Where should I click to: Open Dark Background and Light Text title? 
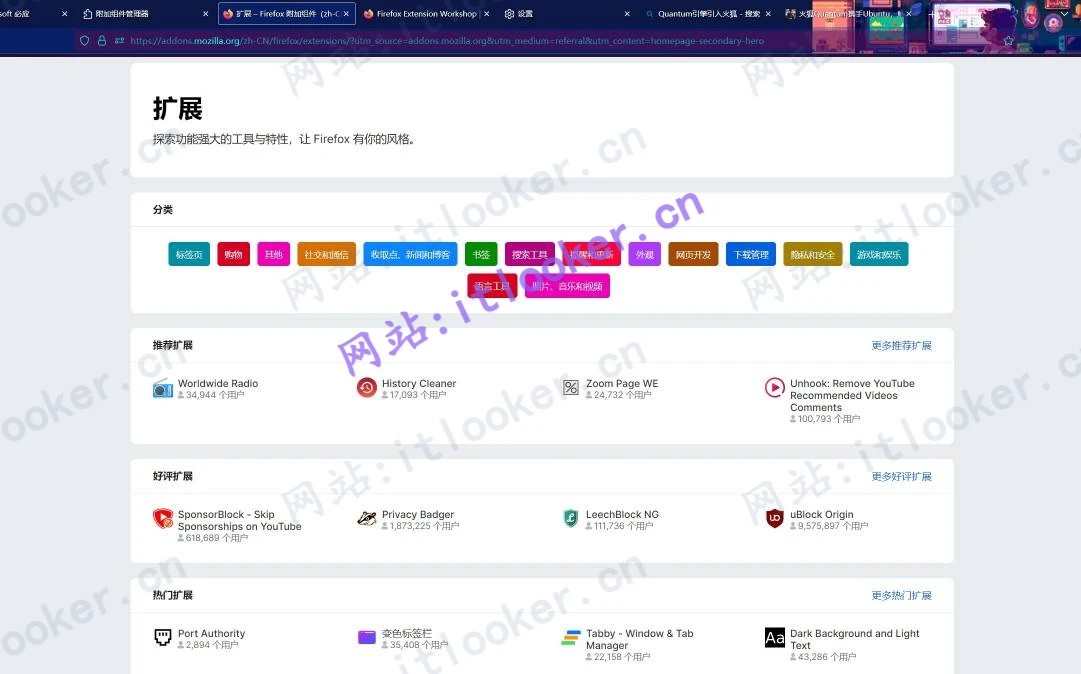854,640
